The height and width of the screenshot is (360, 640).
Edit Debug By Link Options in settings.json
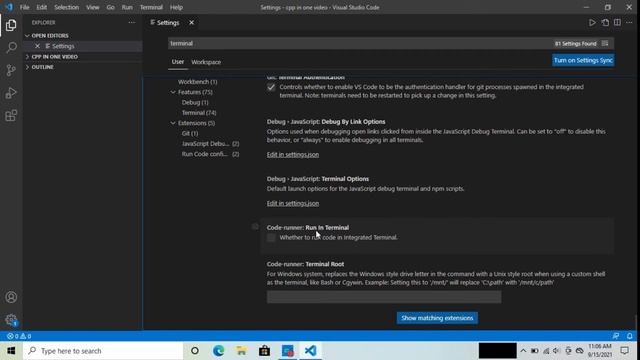293,155
